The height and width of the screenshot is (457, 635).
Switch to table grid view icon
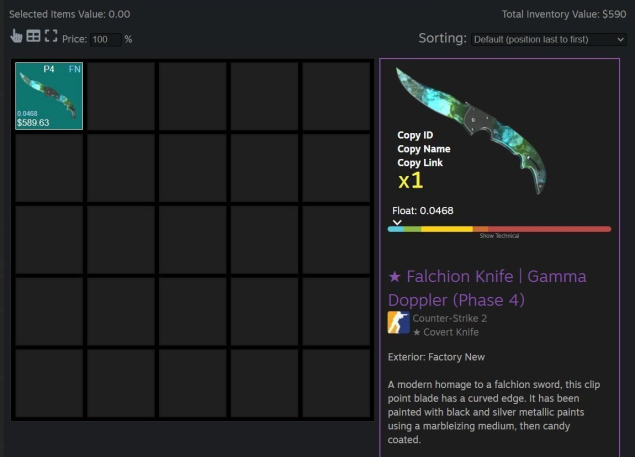[33, 36]
